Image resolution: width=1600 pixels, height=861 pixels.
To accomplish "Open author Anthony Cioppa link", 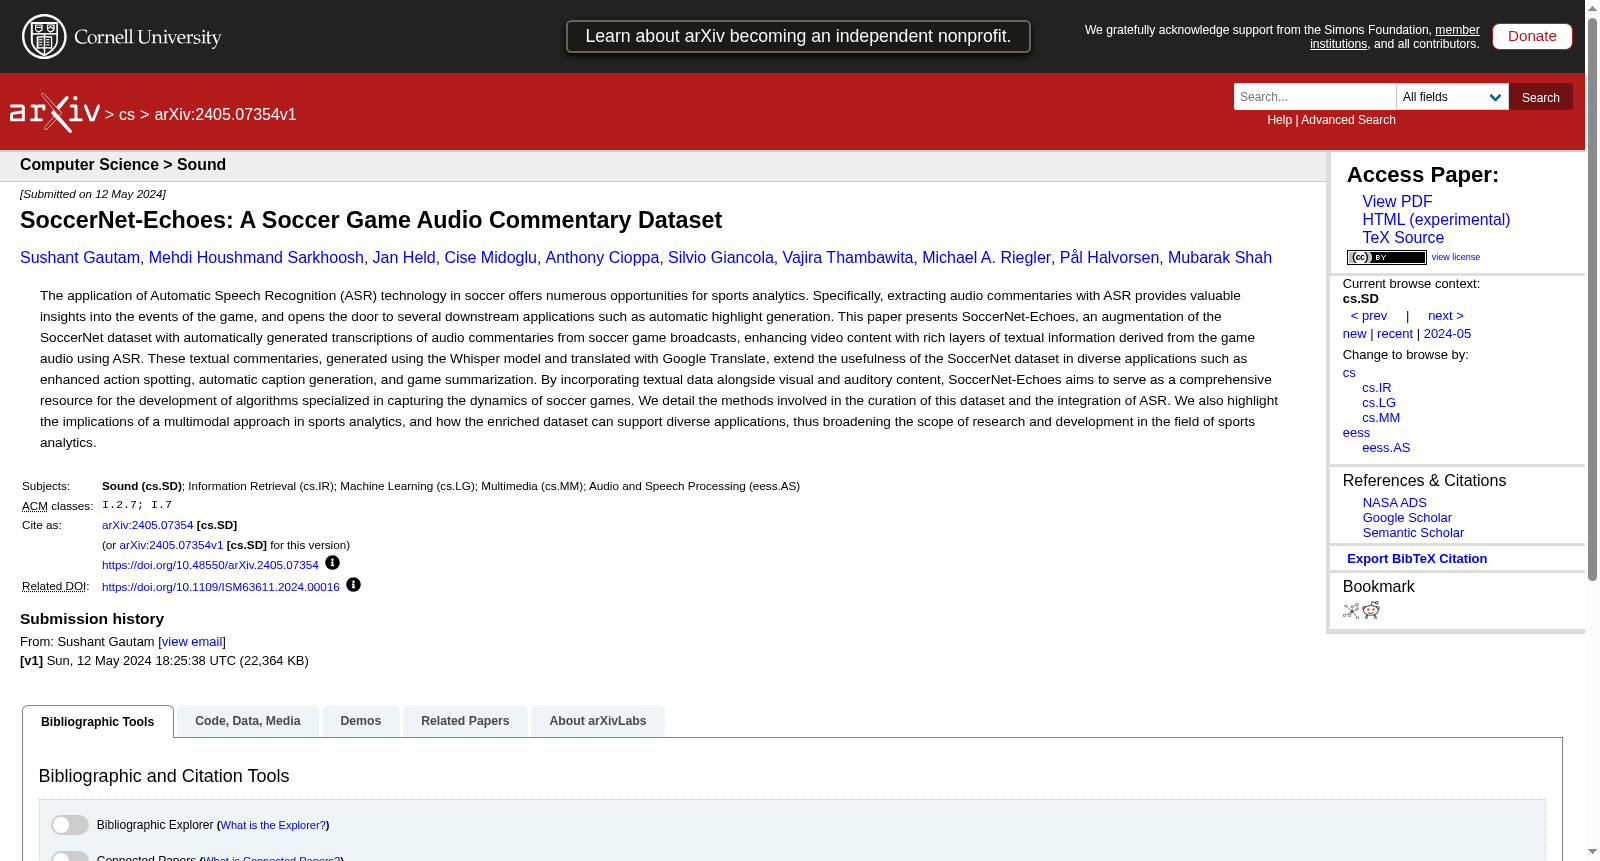I will [x=602, y=258].
